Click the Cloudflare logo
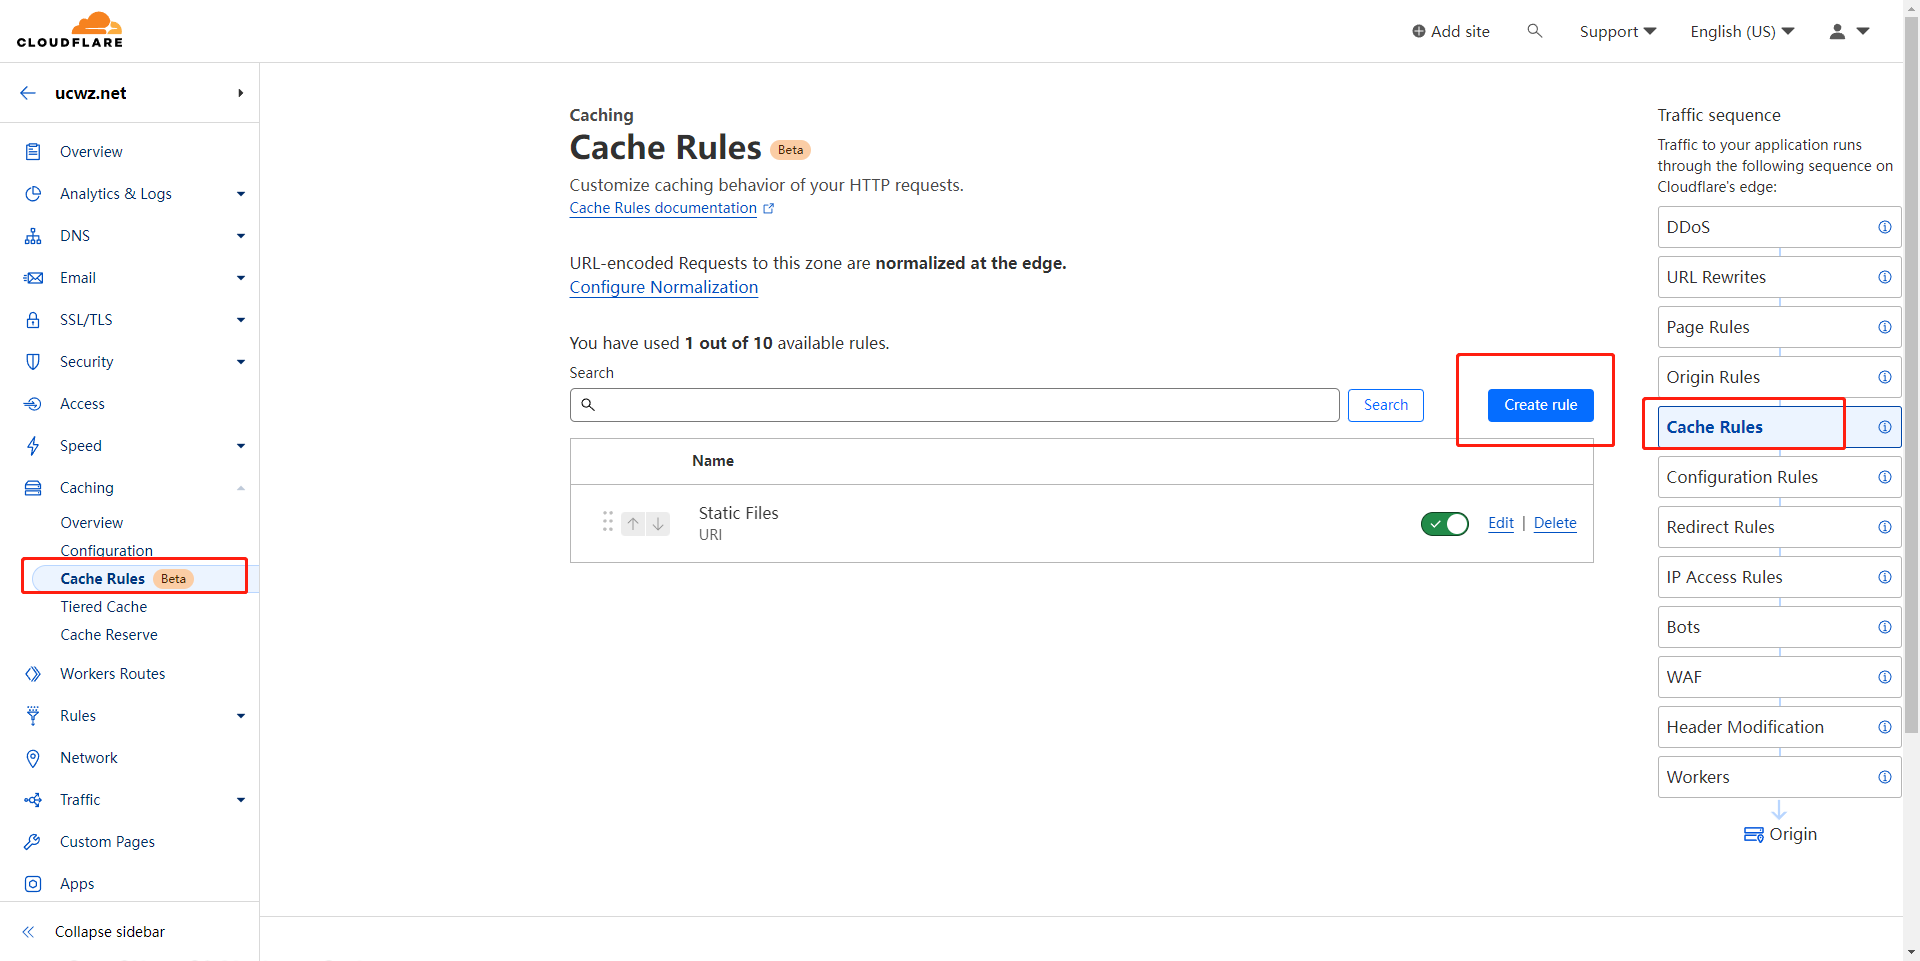Screen dimensions: 1920x961 (x=70, y=30)
